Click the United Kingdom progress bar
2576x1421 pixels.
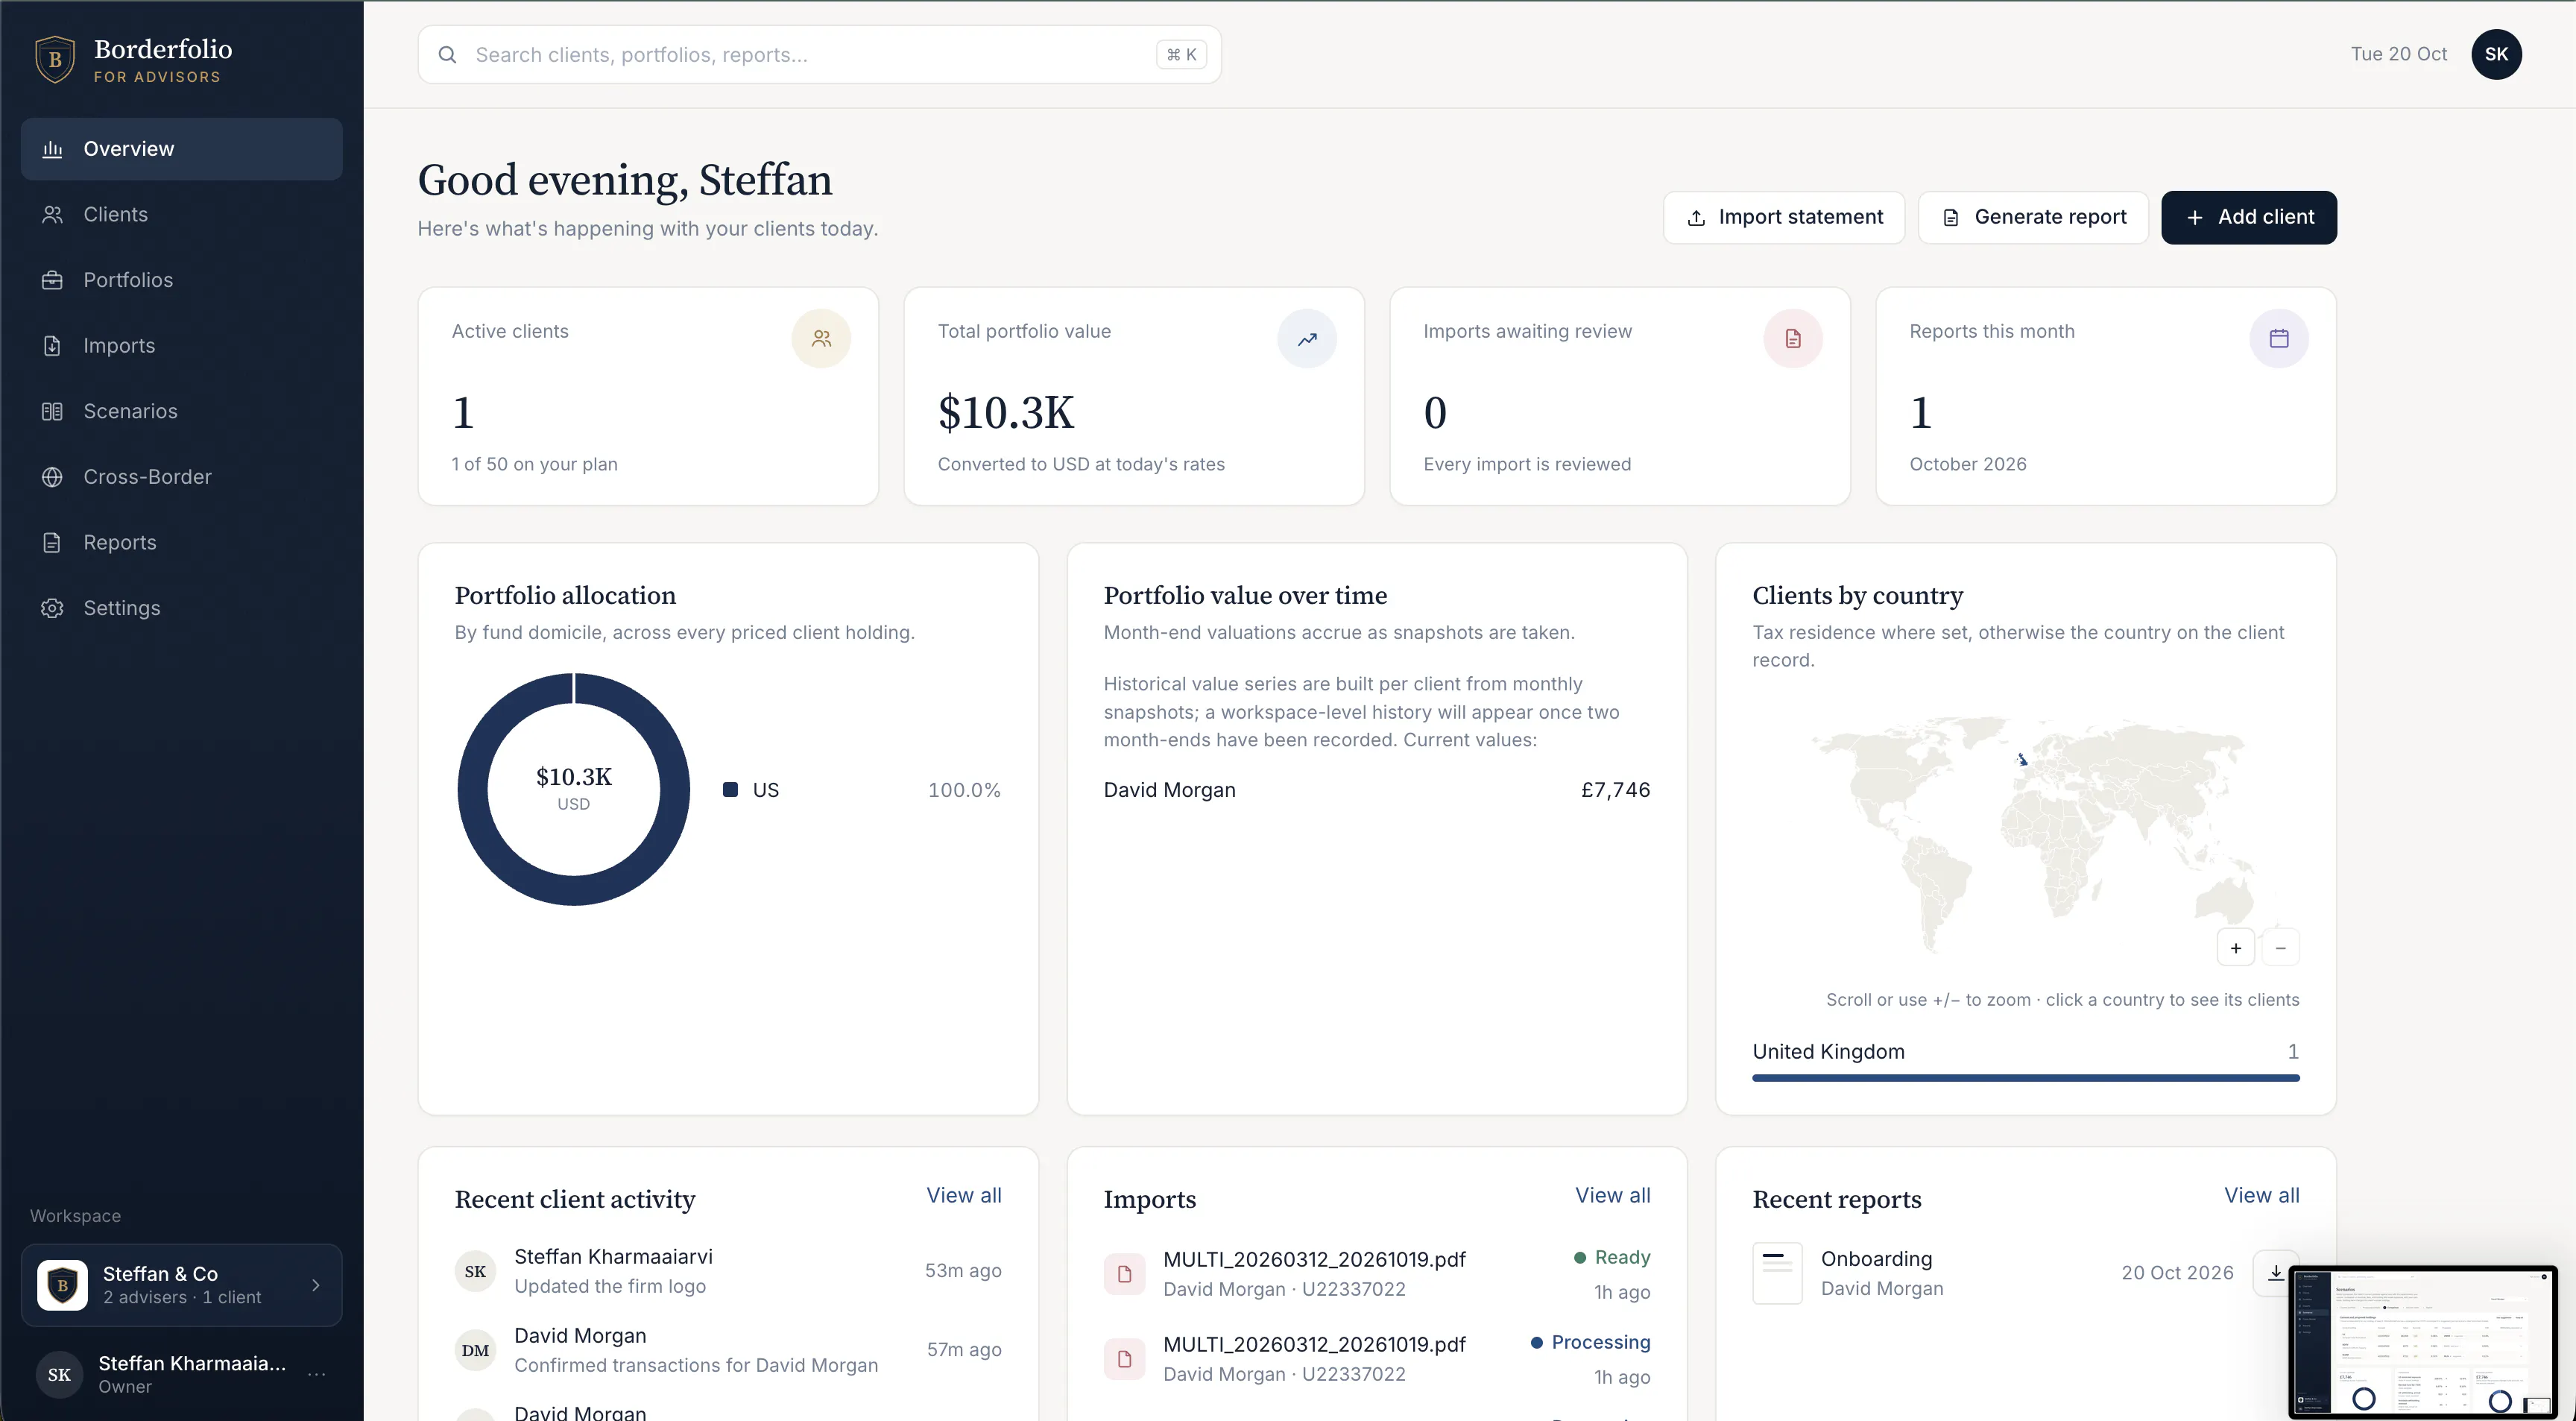pyautogui.click(x=2026, y=1078)
